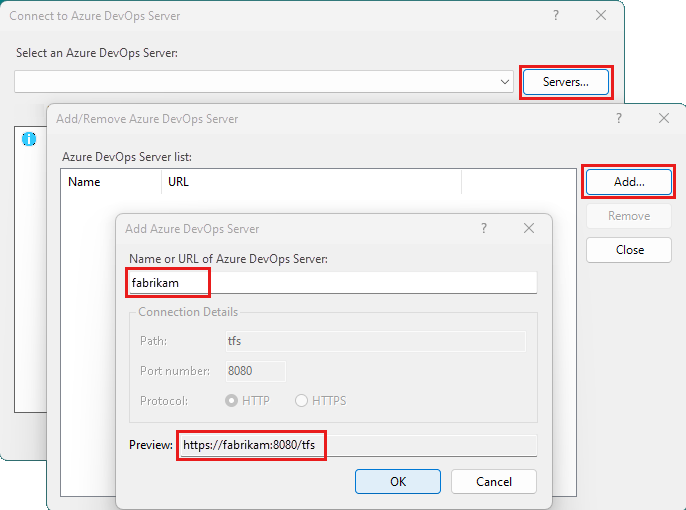
Task: Select the HTTPS protocol radio button
Action: tap(301, 401)
